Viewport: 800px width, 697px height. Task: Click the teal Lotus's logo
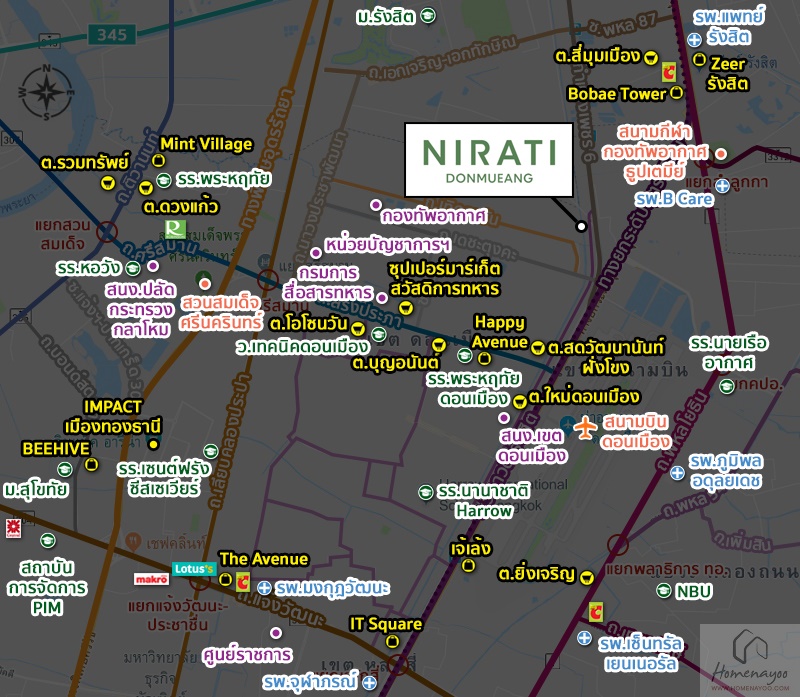pos(194,568)
